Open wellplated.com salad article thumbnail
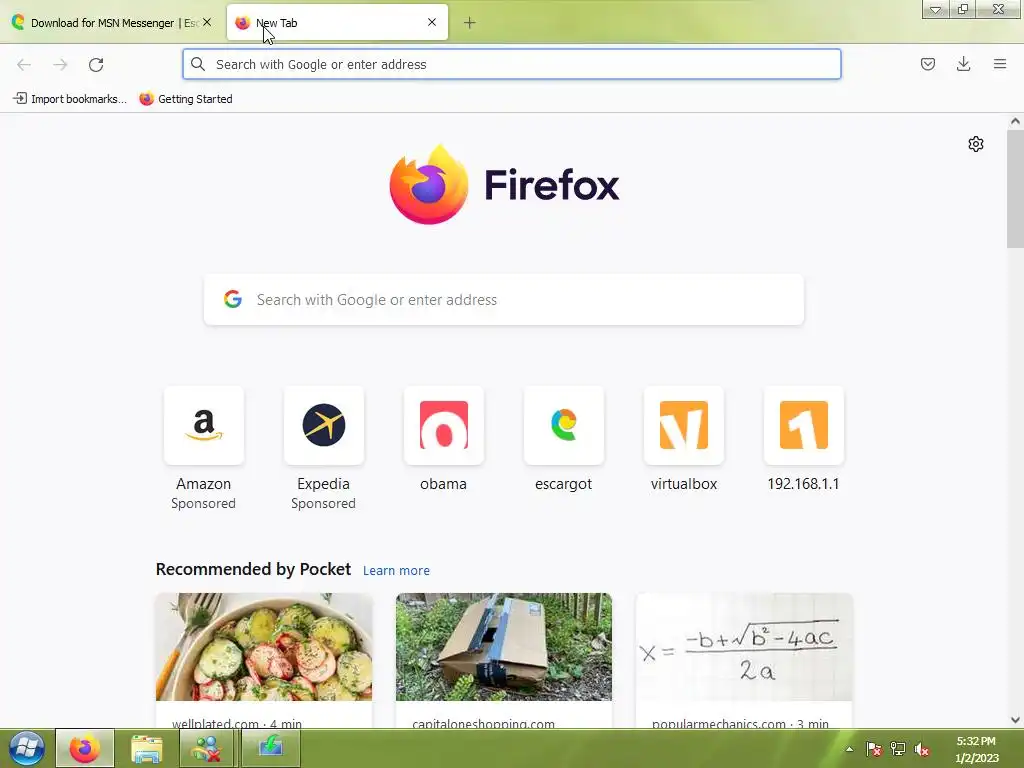Image resolution: width=1024 pixels, height=768 pixels. pos(264,647)
